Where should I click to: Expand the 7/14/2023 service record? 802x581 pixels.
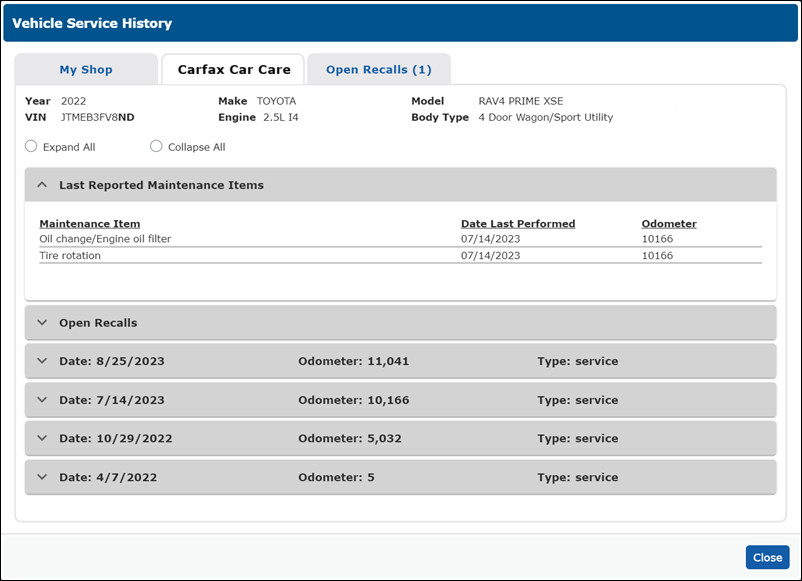400,400
